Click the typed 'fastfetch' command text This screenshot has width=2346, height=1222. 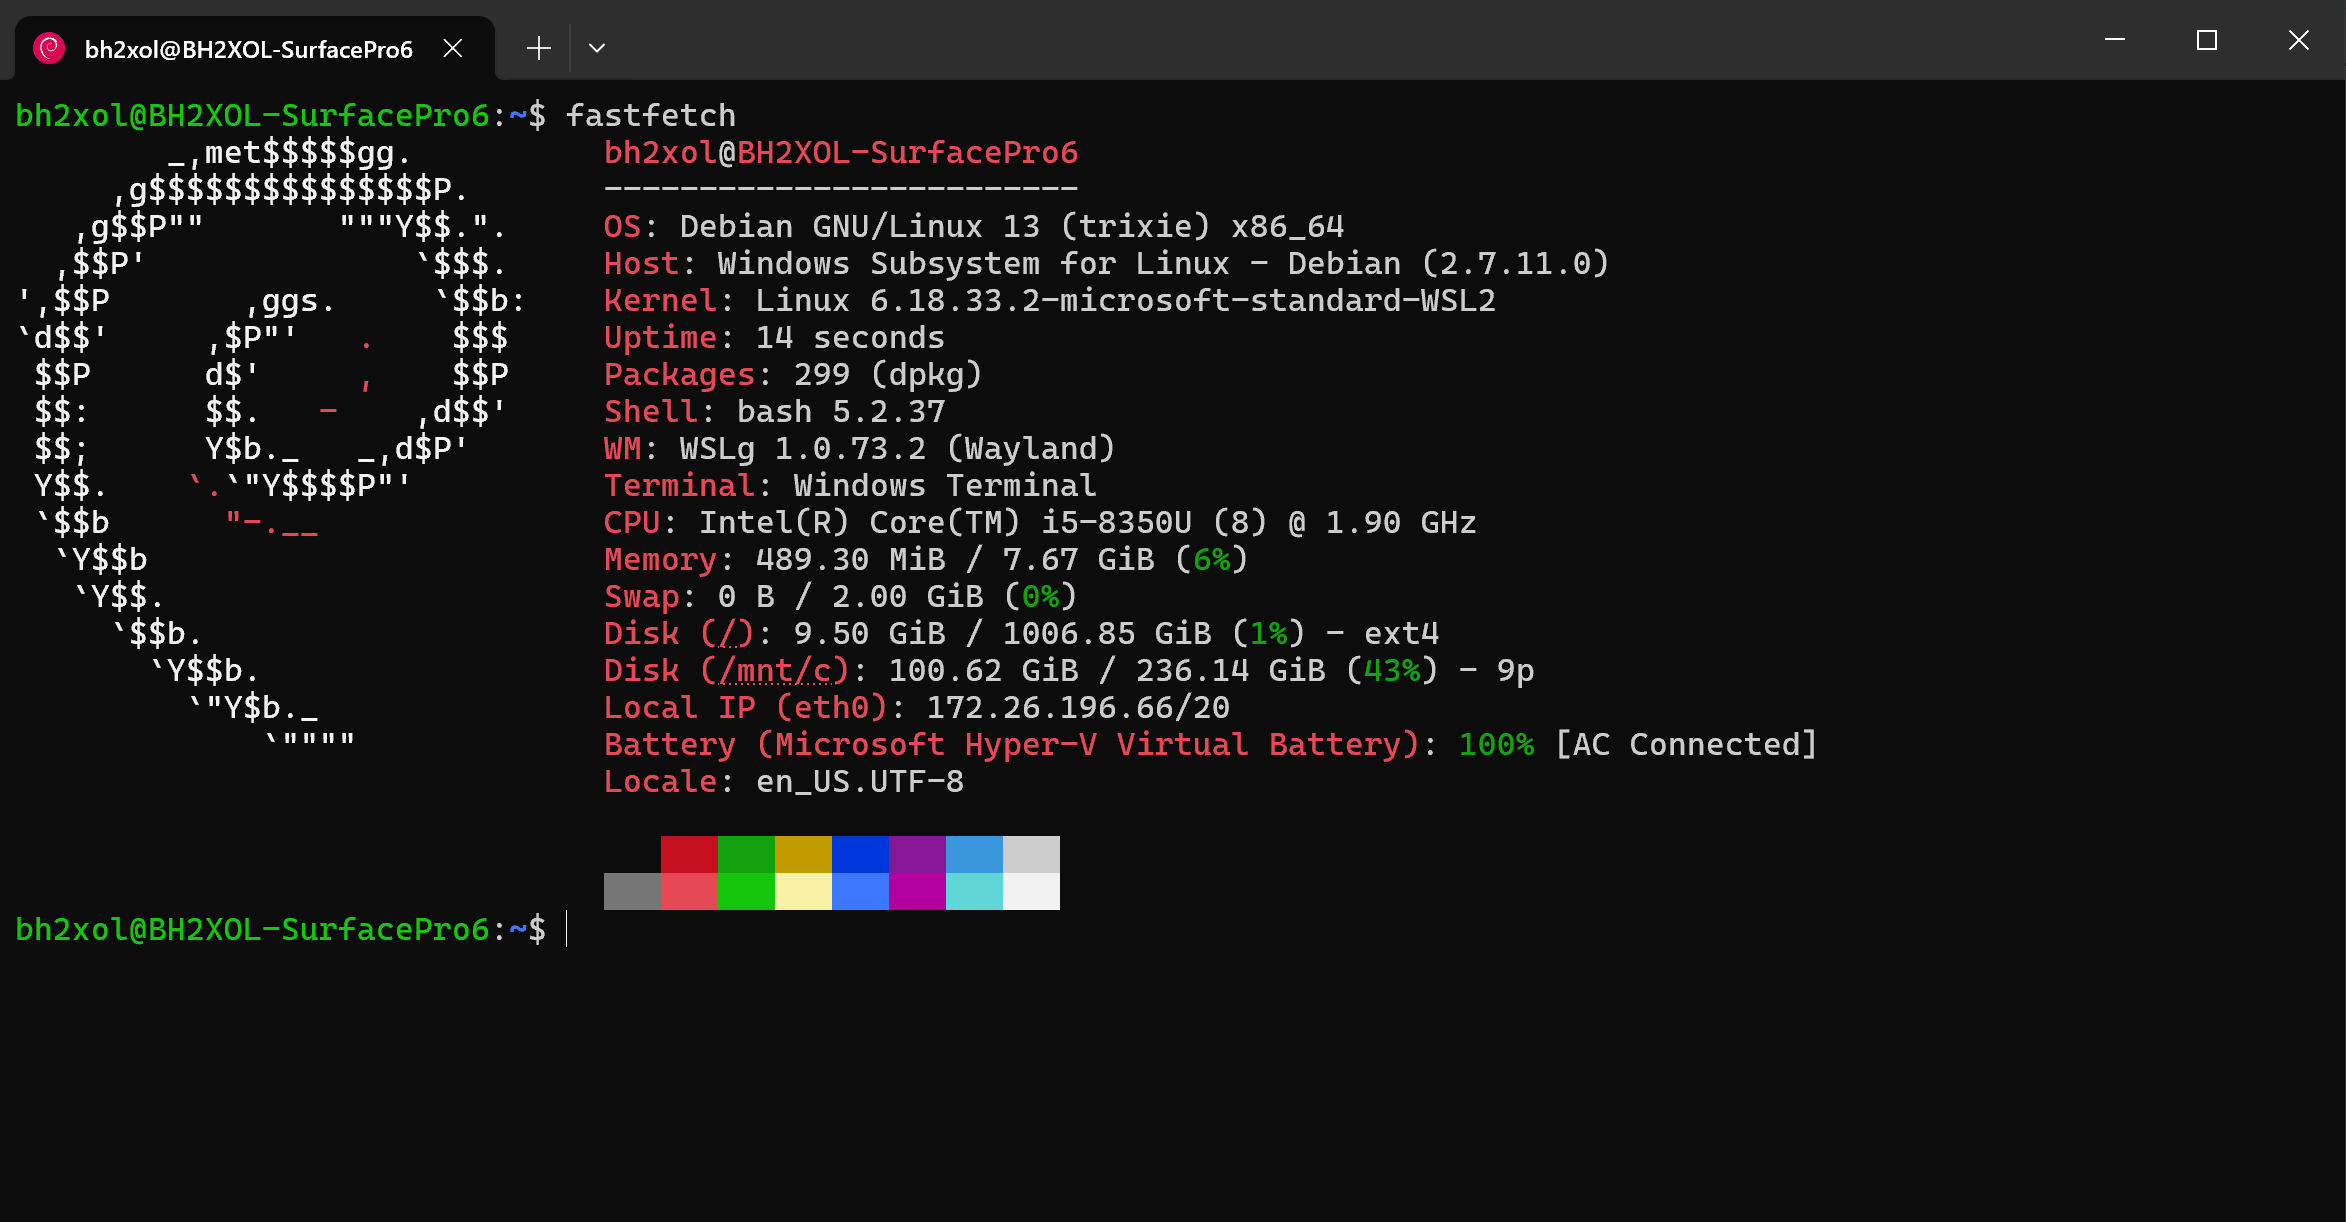click(x=651, y=115)
